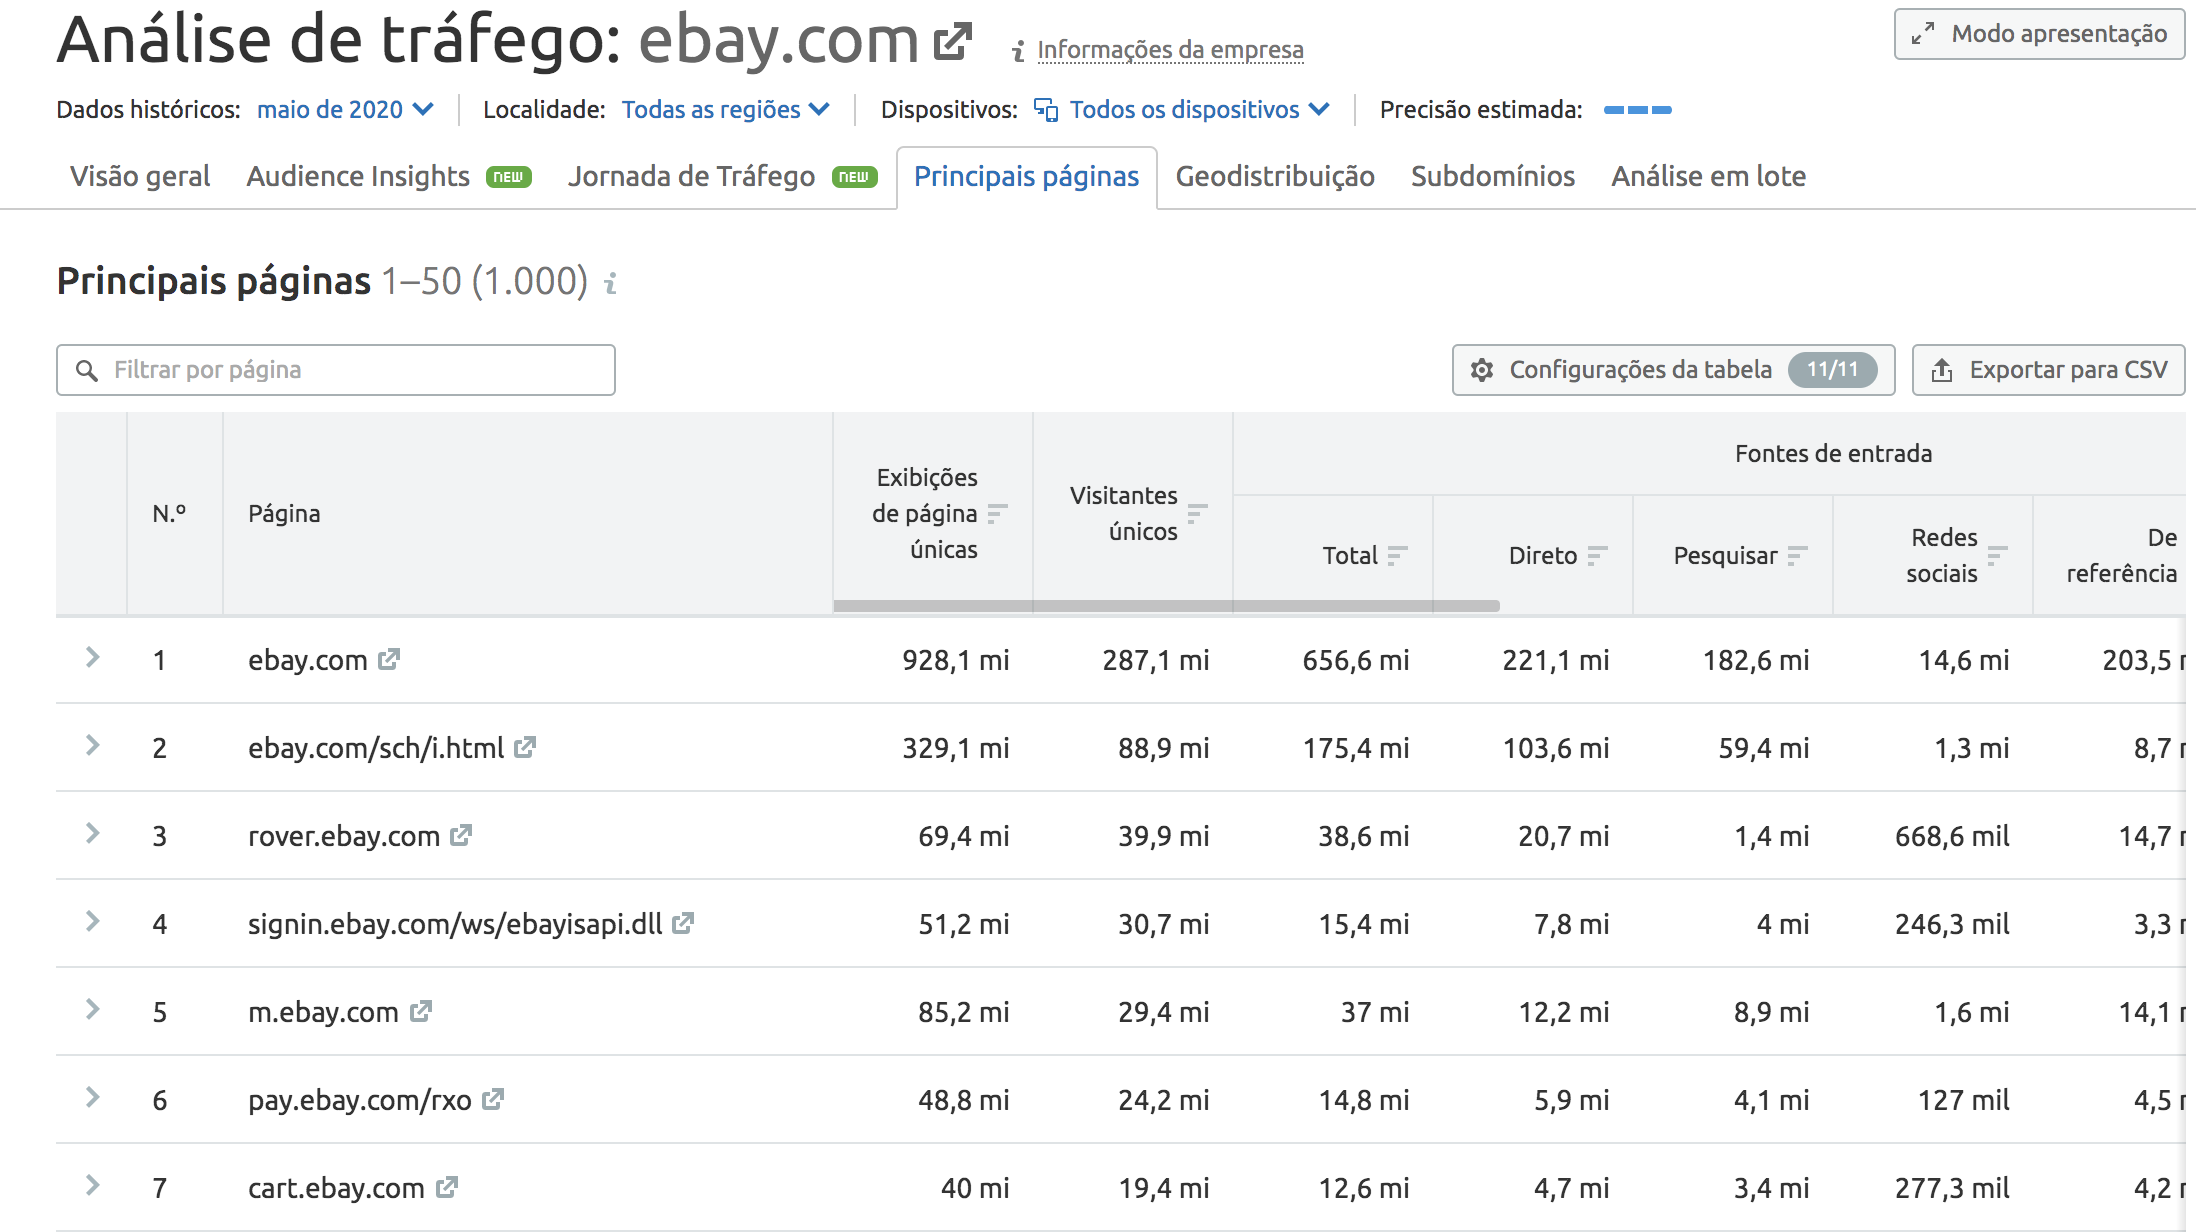Open the Audience Insights tab
Image resolution: width=2196 pixels, height=1232 pixels.
tap(358, 176)
